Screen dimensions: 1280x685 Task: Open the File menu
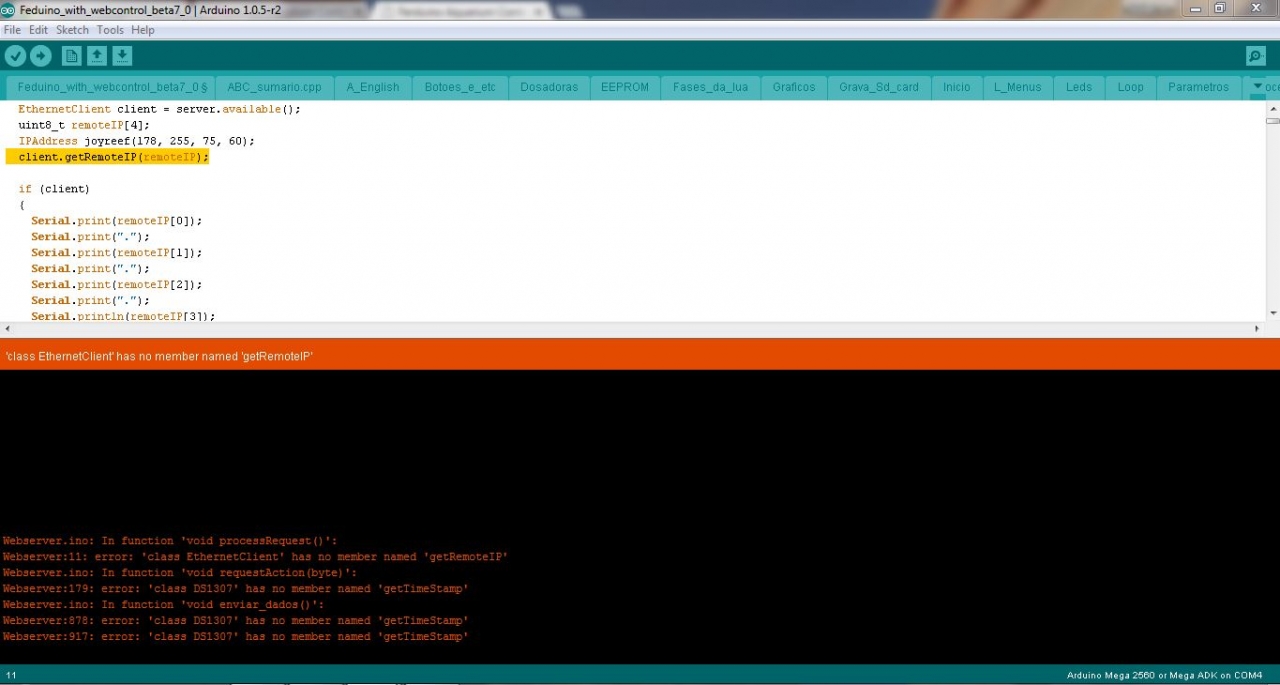click(x=12, y=30)
